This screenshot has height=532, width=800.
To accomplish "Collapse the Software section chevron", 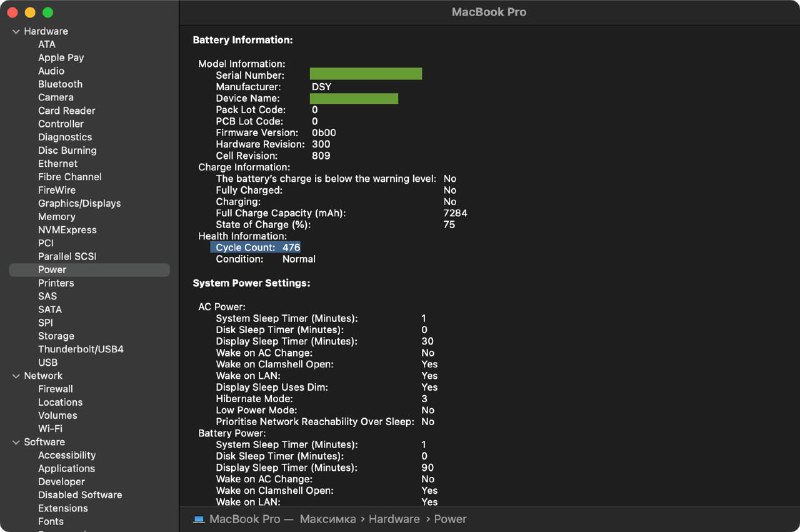I will [x=16, y=442].
